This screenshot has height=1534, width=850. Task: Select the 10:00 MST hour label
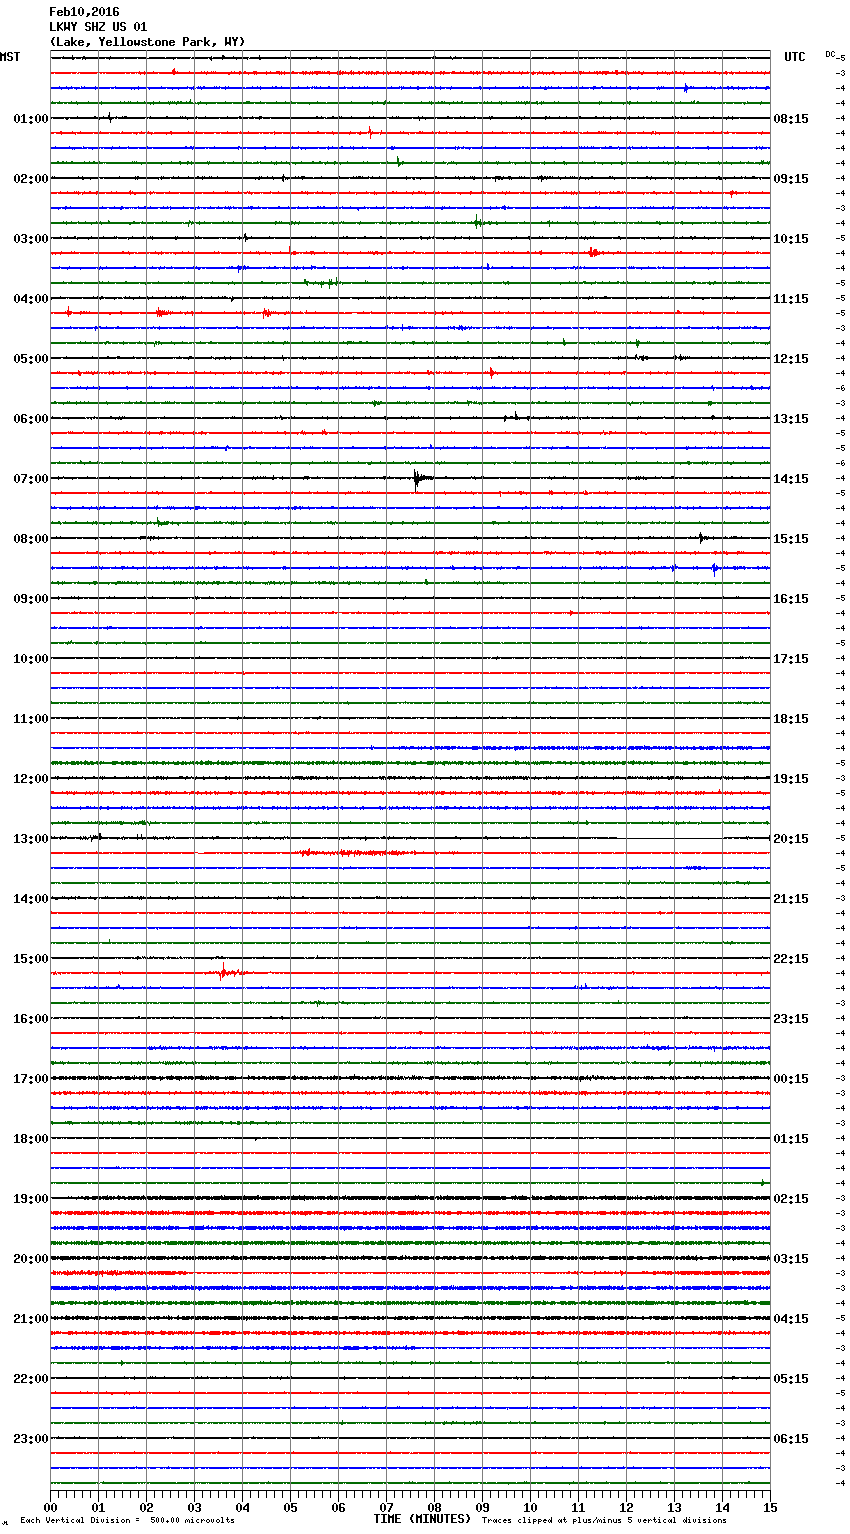(31, 659)
